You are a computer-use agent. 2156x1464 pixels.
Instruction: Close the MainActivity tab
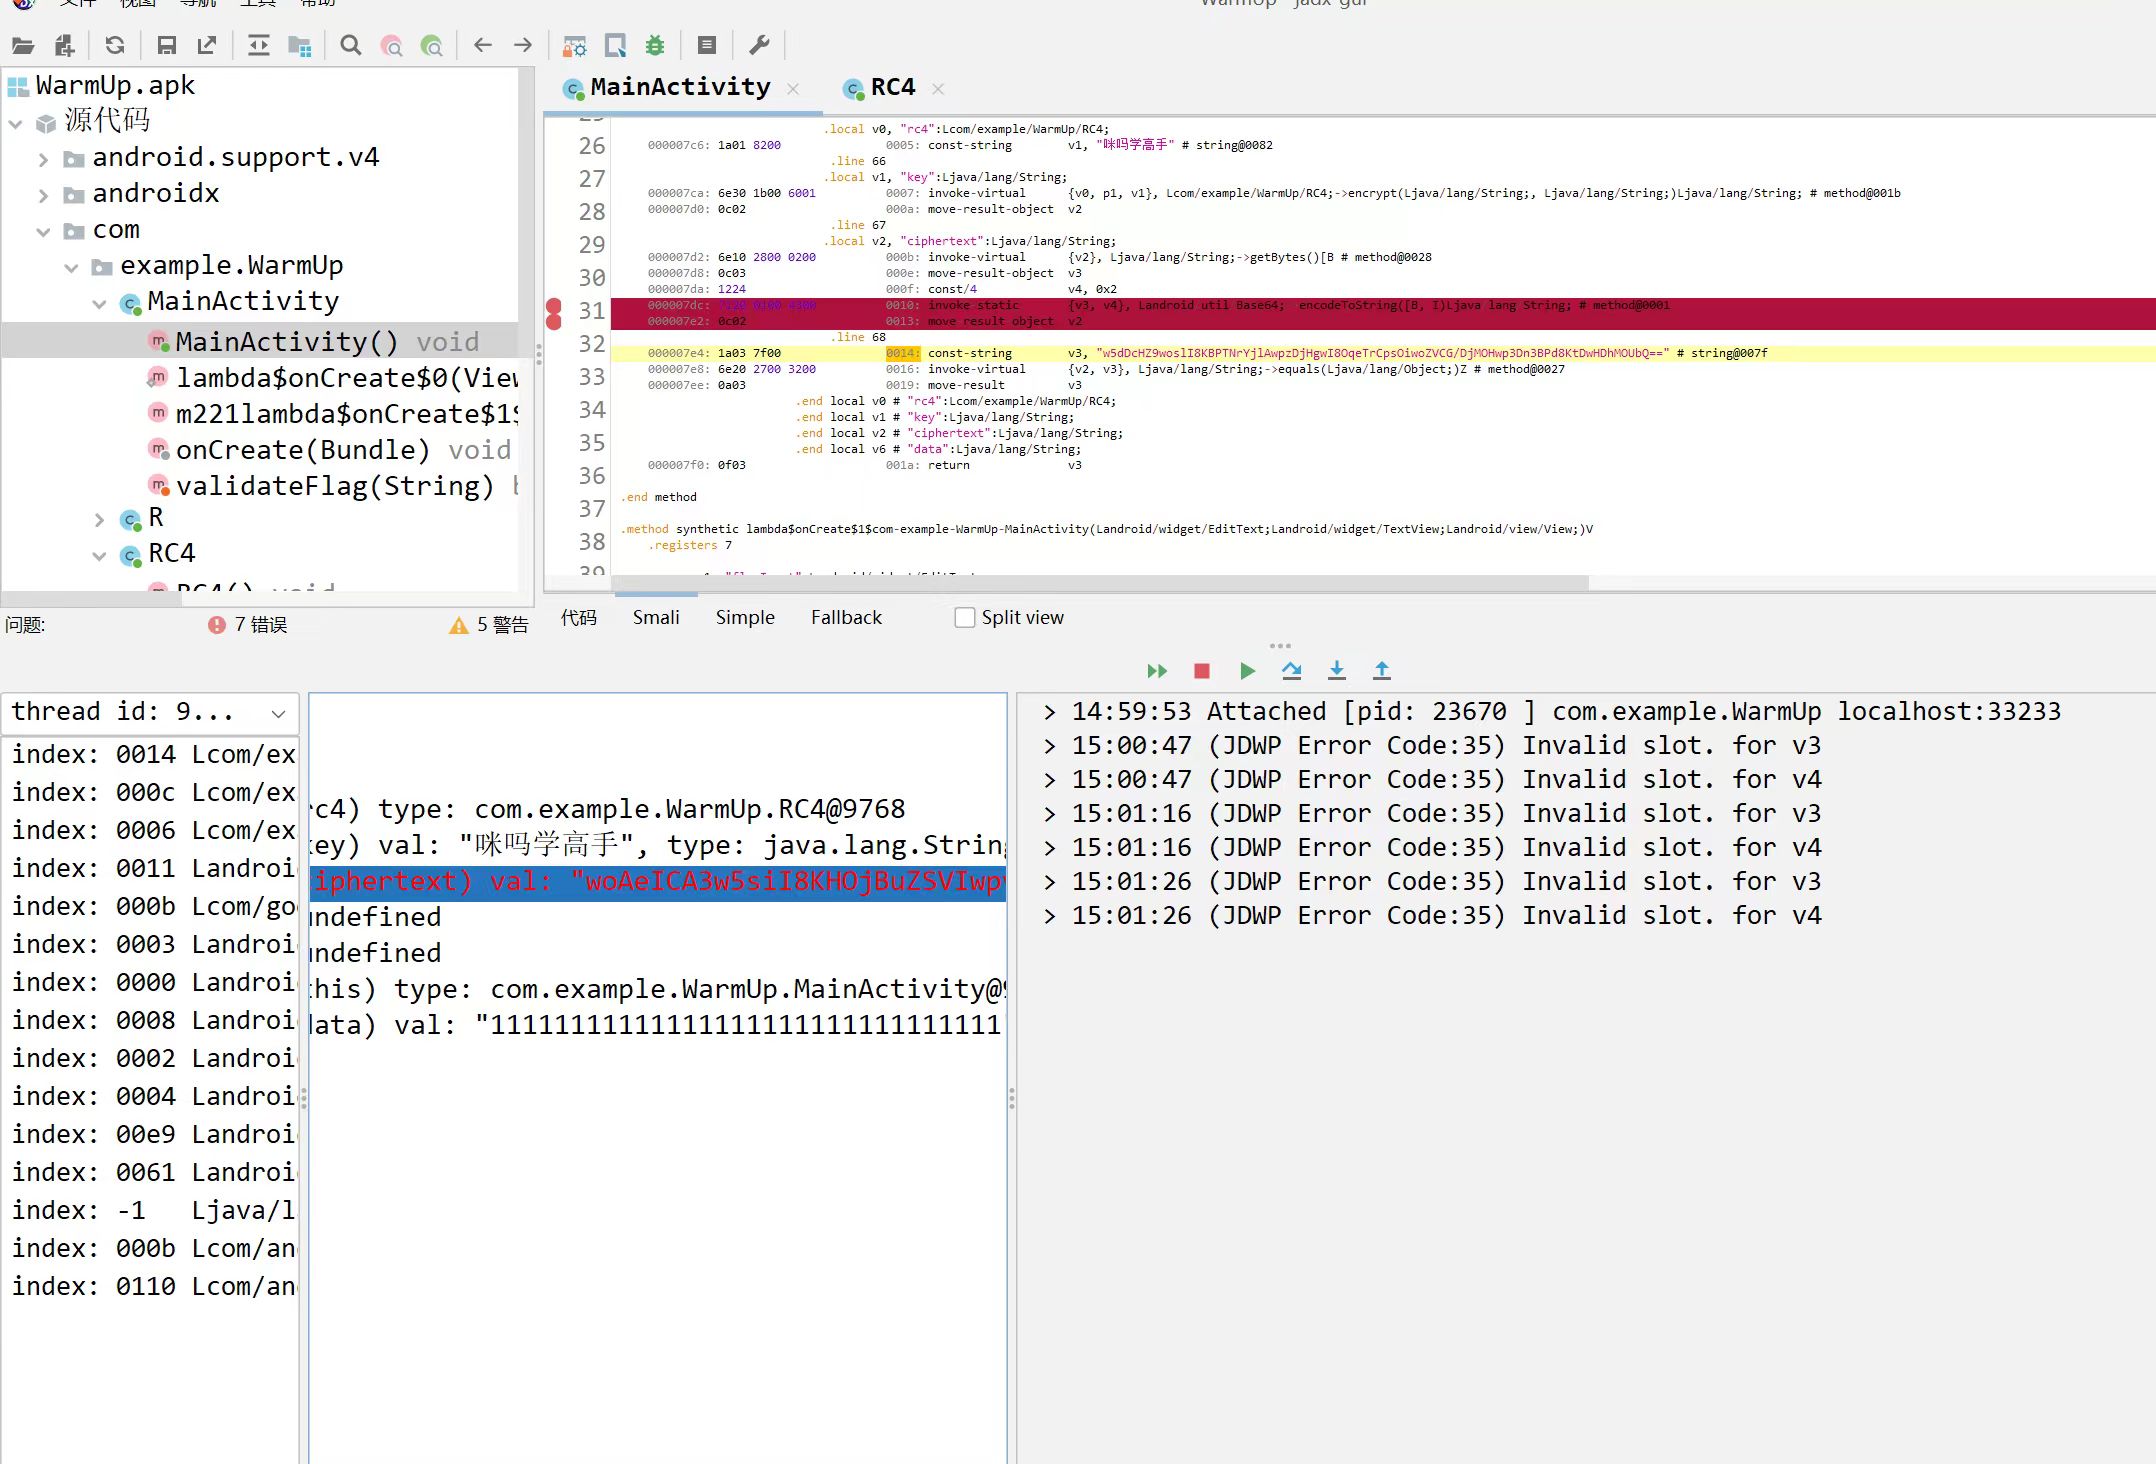793,89
